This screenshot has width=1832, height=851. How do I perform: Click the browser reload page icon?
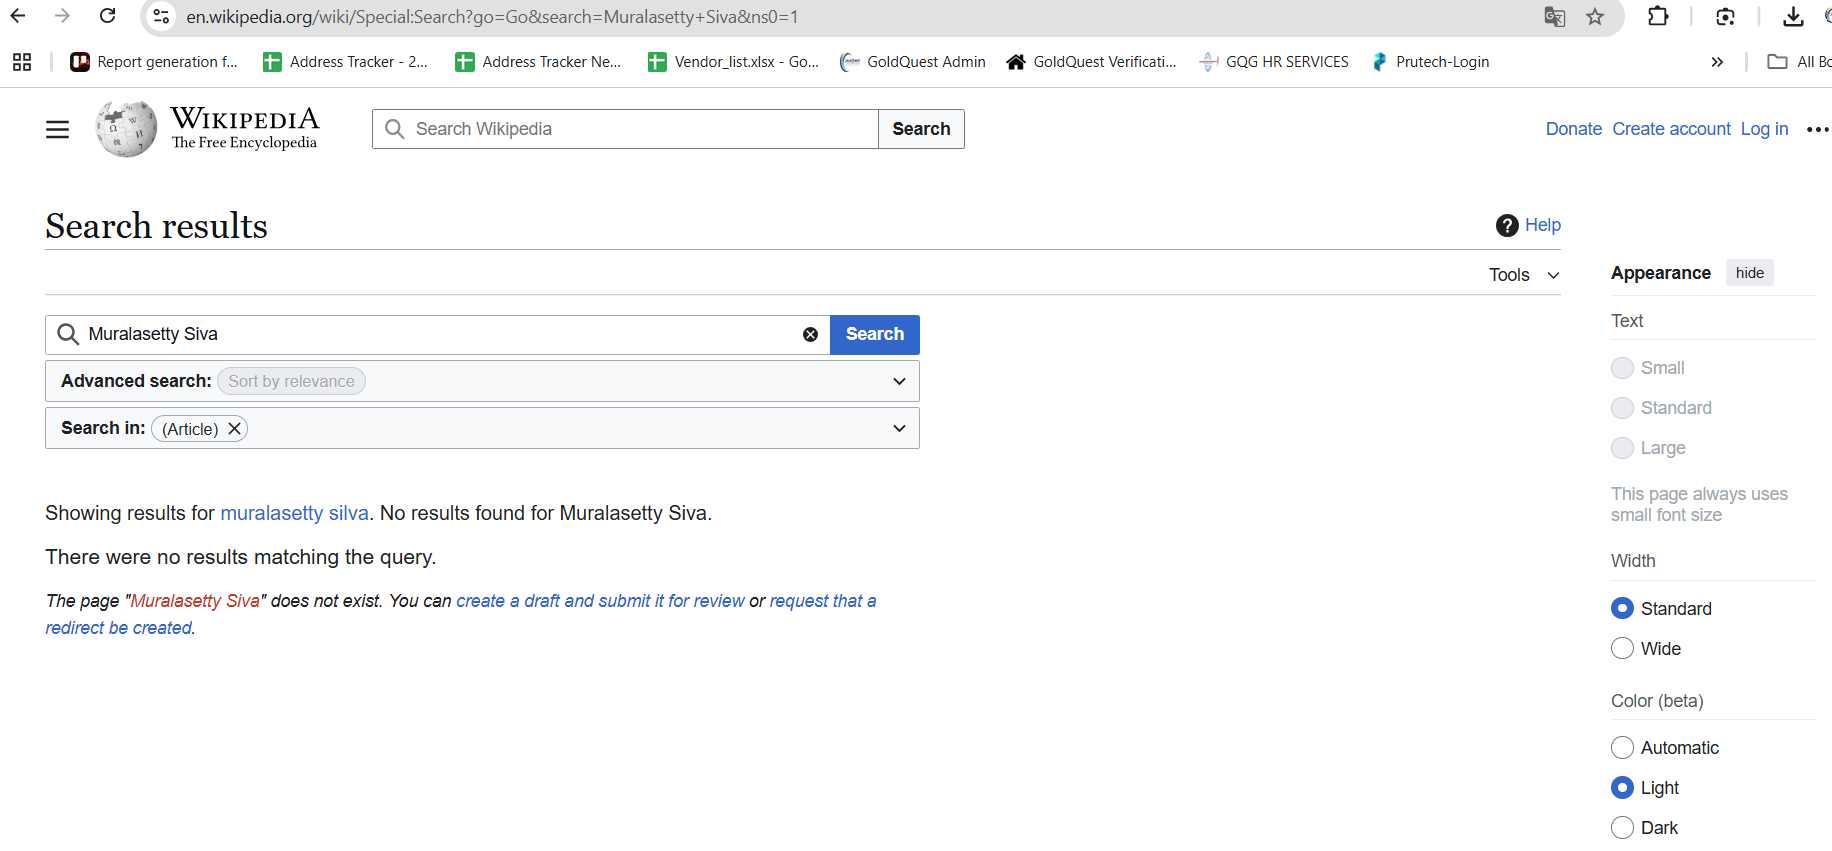pyautogui.click(x=108, y=16)
